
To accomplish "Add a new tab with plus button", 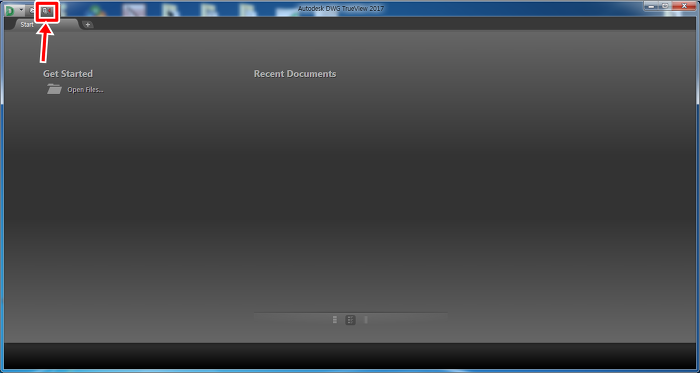I will pos(88,25).
